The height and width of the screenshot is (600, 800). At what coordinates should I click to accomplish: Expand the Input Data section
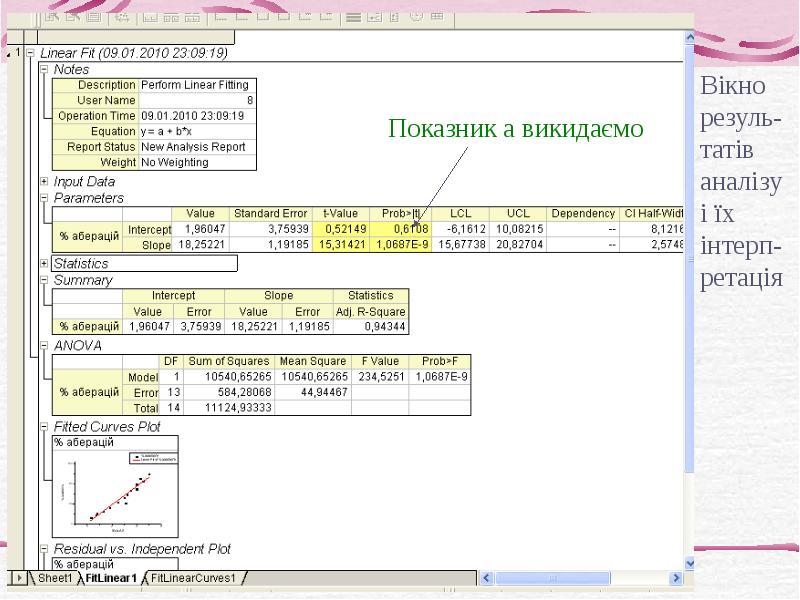click(x=43, y=182)
